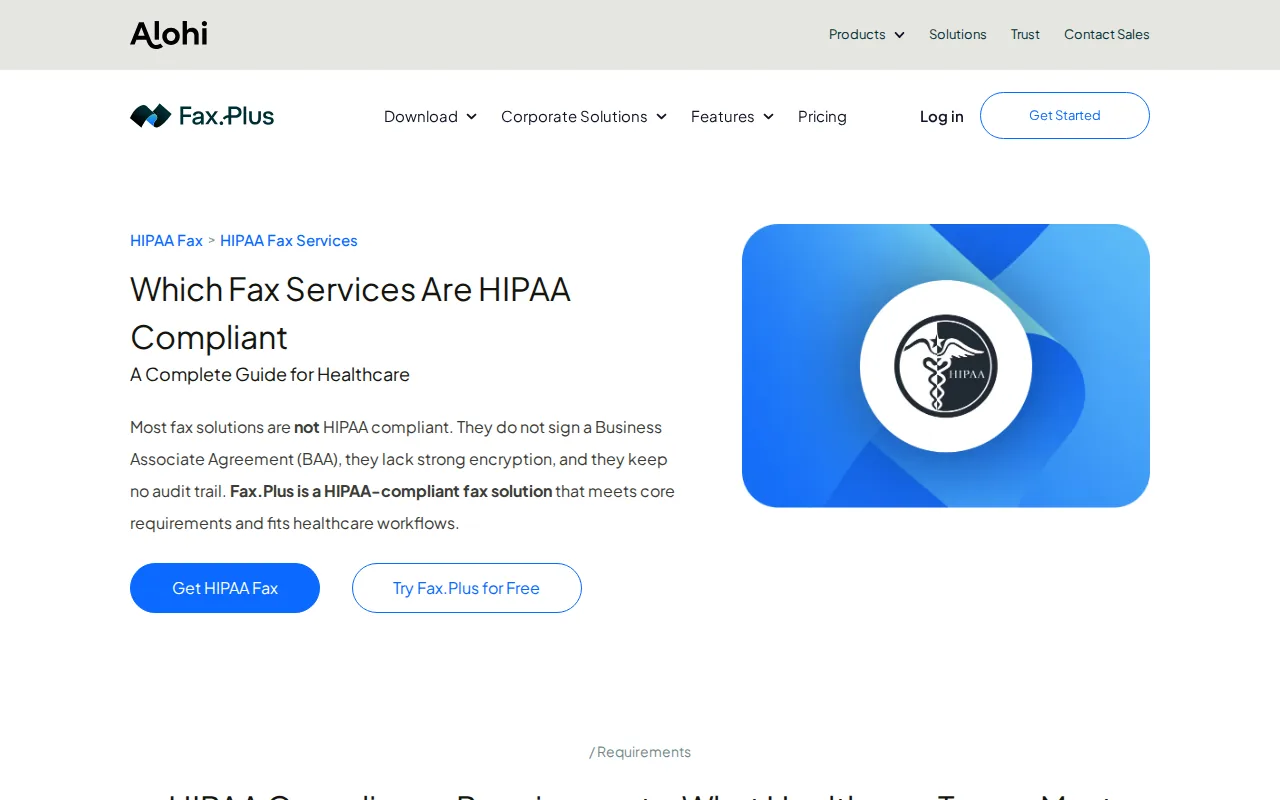Click the HIPAA Fax Services breadcrumb
Screen dimensions: 1280x800
289,241
